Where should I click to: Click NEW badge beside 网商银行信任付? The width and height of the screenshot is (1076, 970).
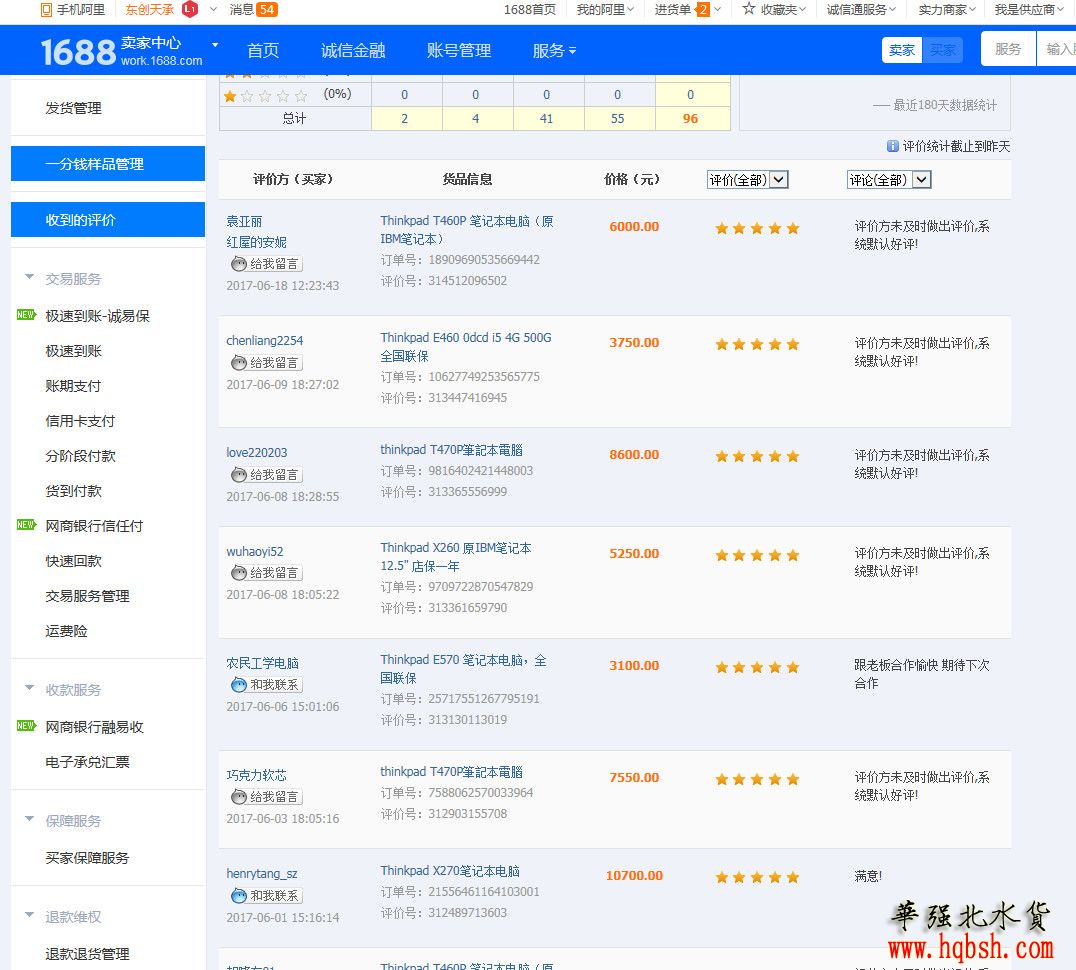click(26, 525)
